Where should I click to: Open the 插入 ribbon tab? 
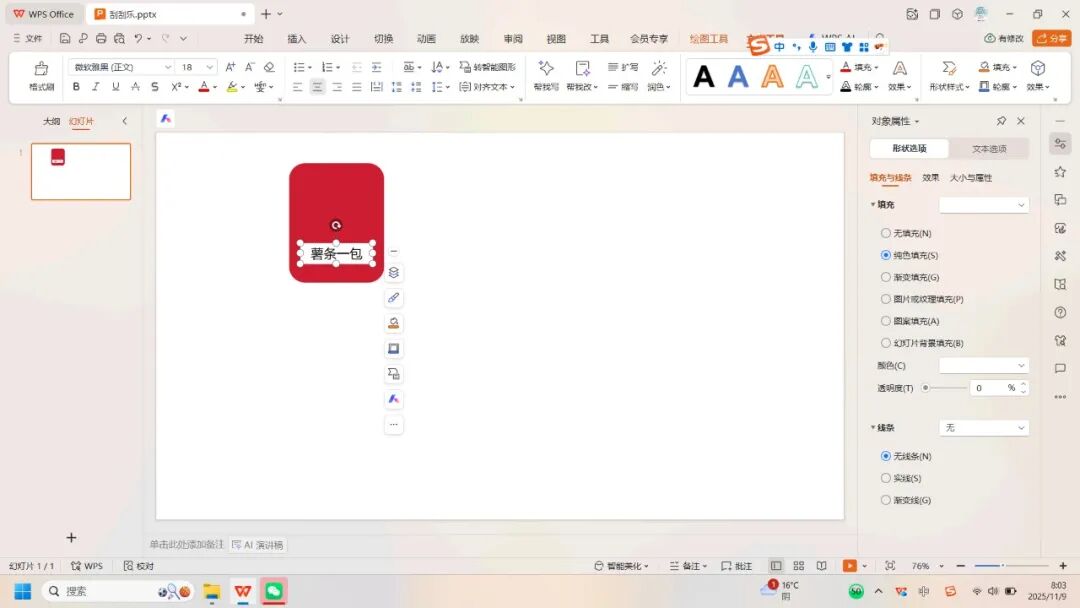tap(296, 38)
